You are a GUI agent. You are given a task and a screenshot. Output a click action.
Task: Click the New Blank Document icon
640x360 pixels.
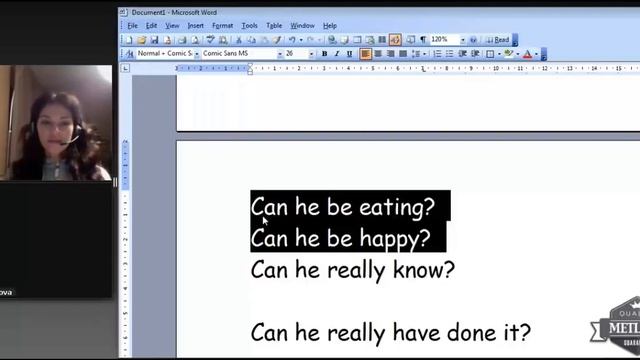point(129,40)
